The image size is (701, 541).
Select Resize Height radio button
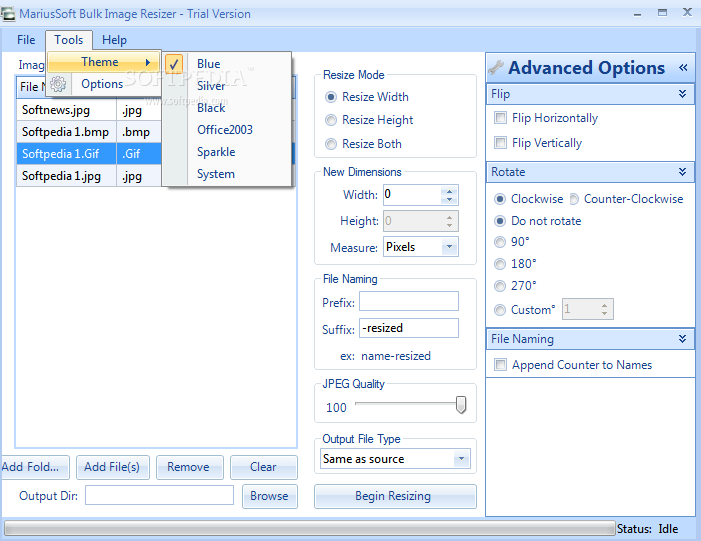tap(331, 120)
